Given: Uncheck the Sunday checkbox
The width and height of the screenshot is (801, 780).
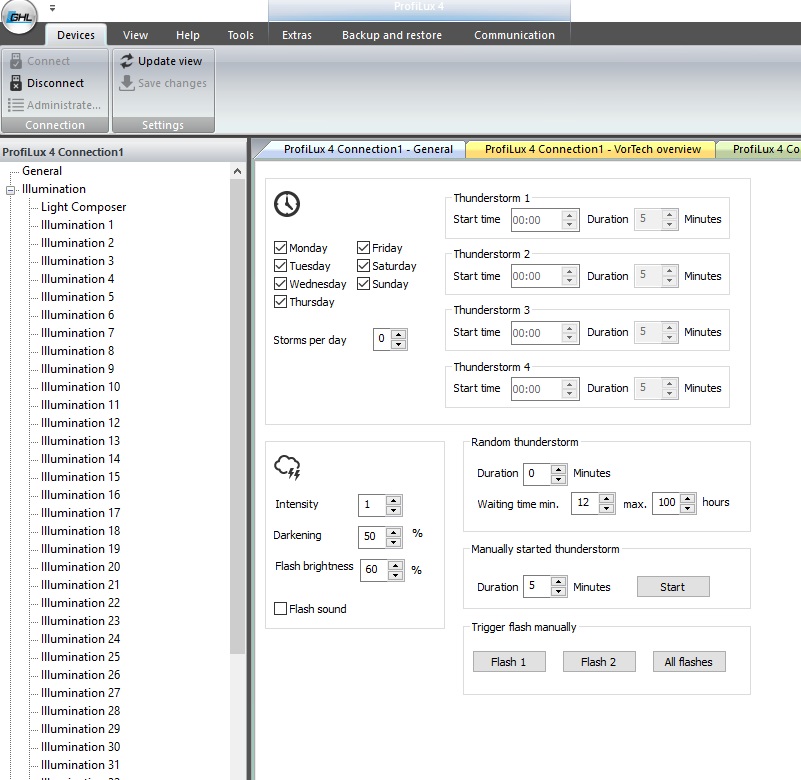Looking at the screenshot, I should 363,283.
